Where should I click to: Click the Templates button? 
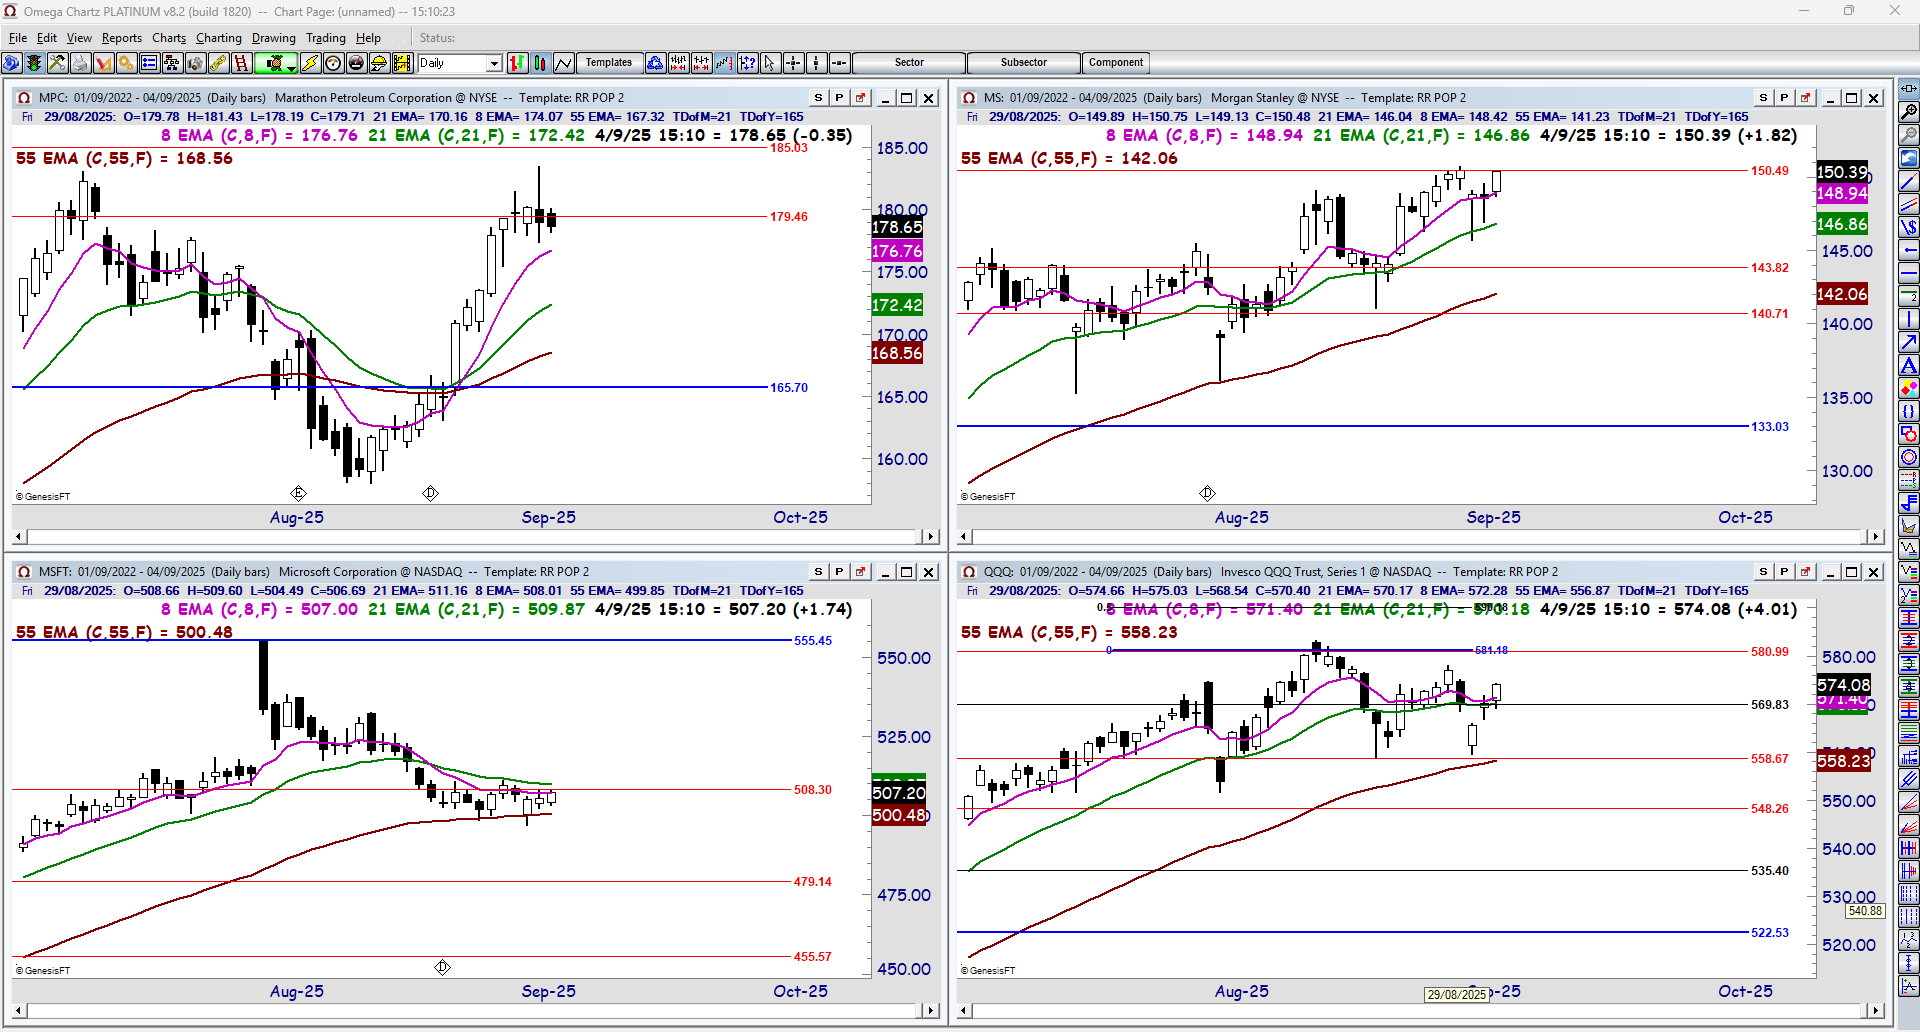pyautogui.click(x=609, y=63)
